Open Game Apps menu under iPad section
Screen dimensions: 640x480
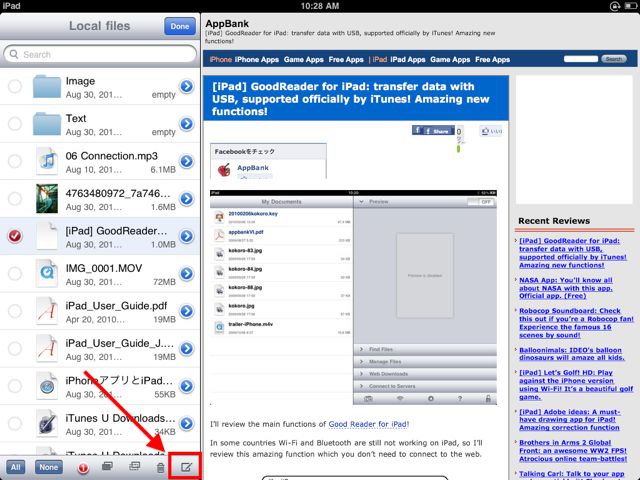point(450,60)
